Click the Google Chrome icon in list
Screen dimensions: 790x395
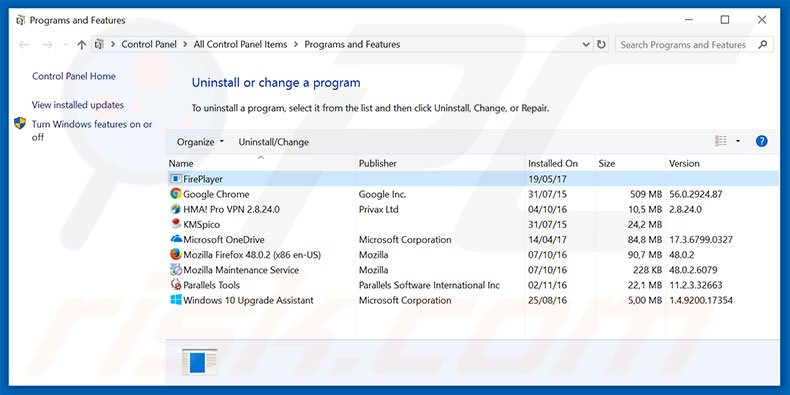175,194
